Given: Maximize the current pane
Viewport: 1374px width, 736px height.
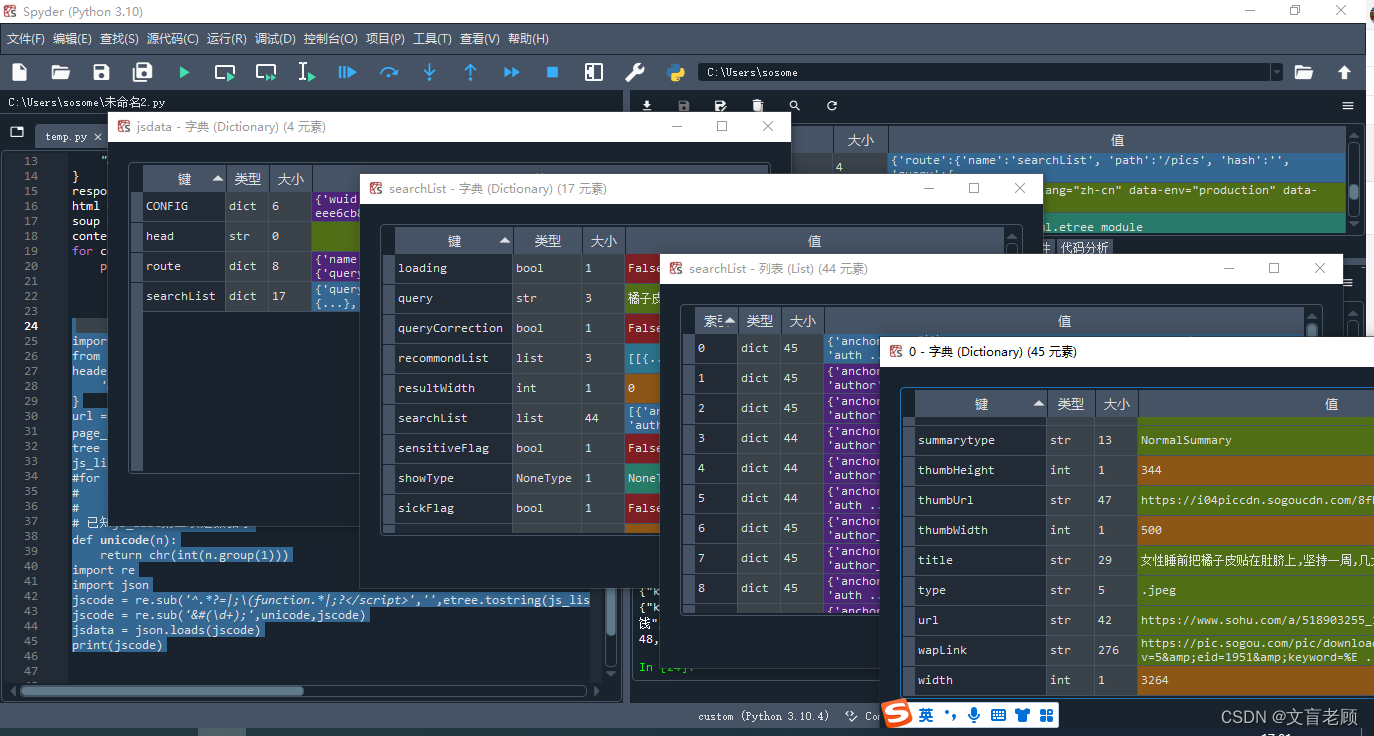Looking at the screenshot, I should click(x=594, y=72).
